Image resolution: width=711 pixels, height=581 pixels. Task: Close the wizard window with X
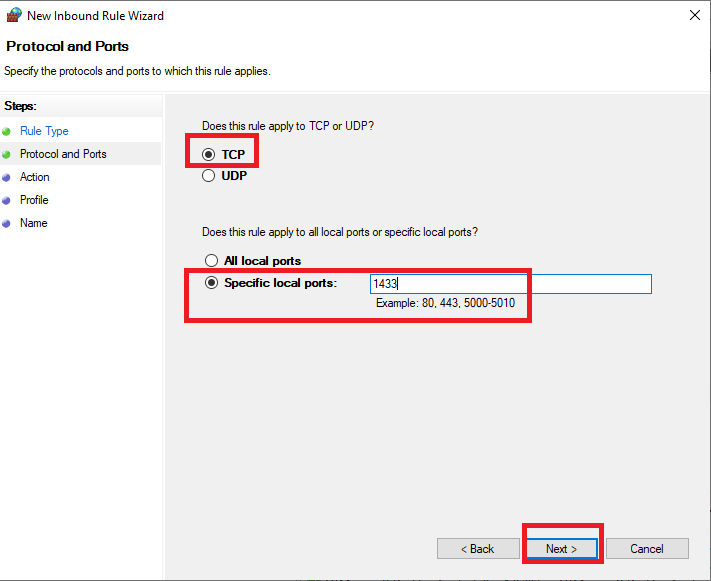coord(695,15)
